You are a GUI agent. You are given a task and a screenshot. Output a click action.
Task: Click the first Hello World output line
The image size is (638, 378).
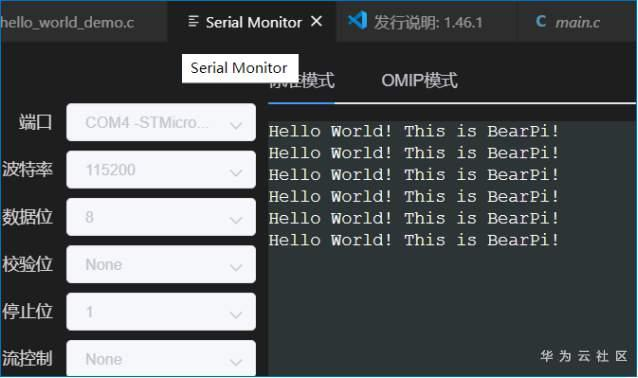pyautogui.click(x=414, y=131)
